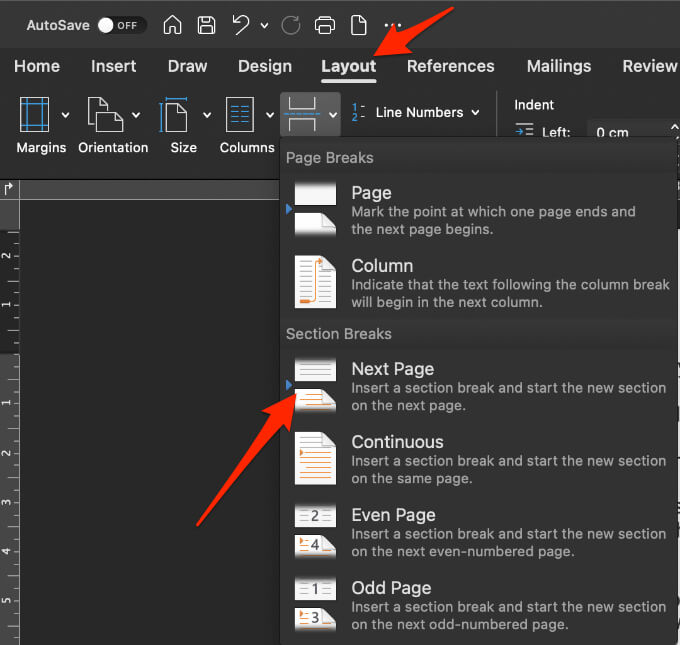Open the Margins tool

coord(34,115)
